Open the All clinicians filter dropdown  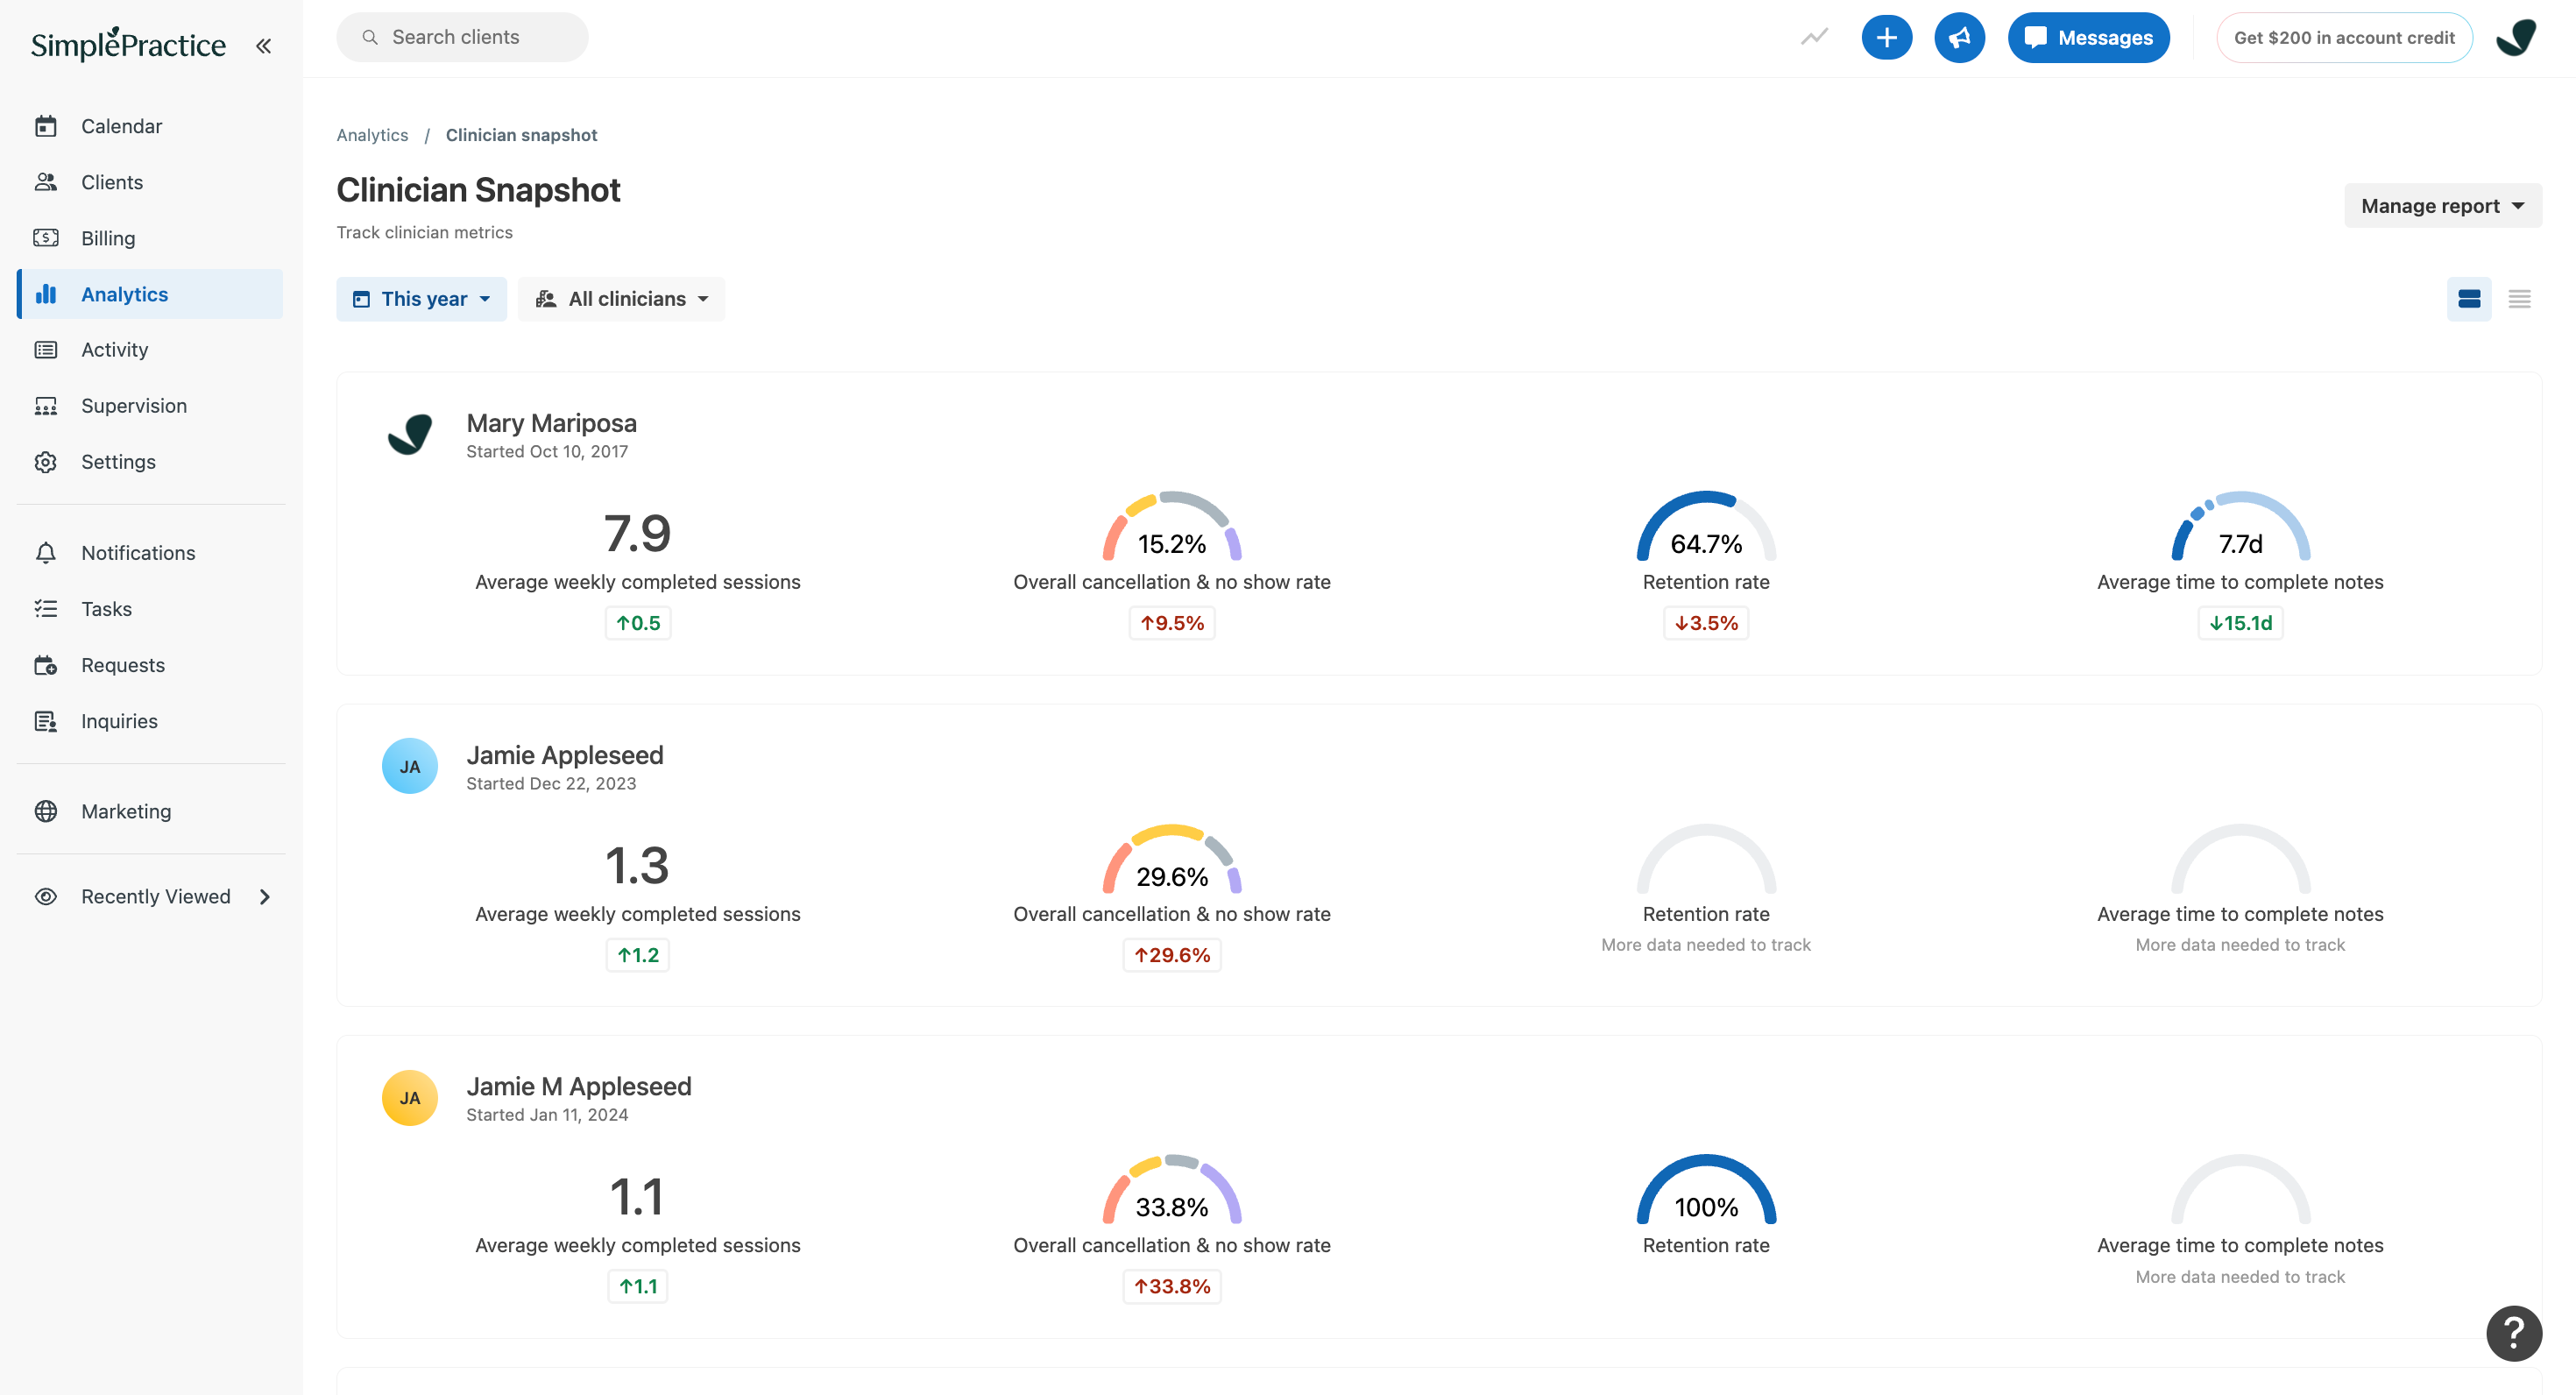coord(621,299)
